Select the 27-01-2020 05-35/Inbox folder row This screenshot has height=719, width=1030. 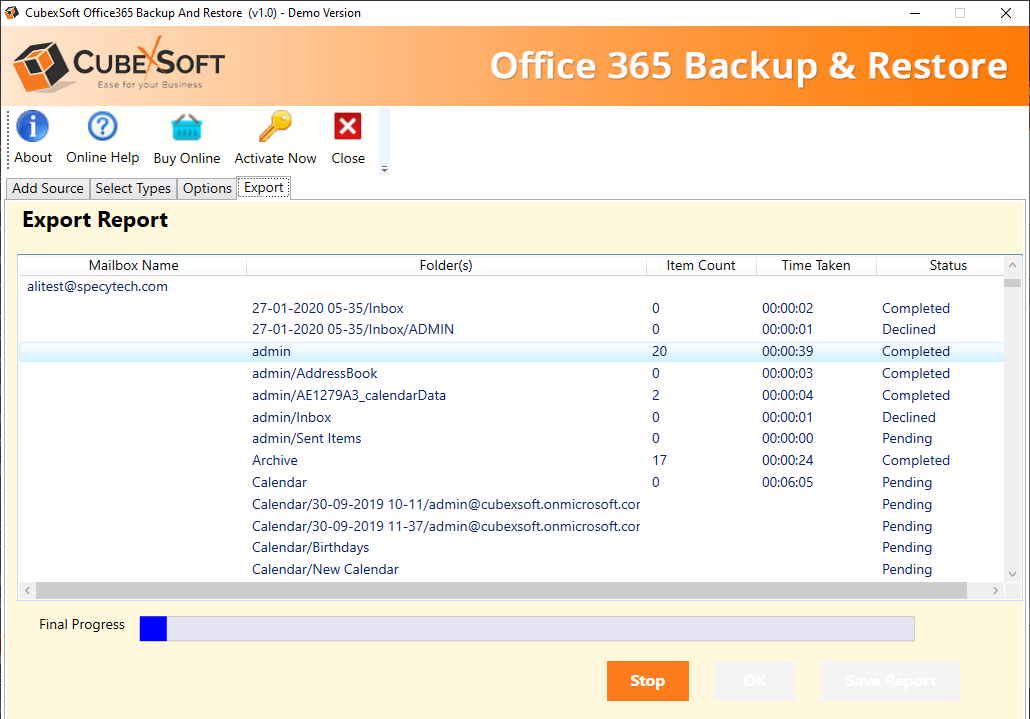511,308
